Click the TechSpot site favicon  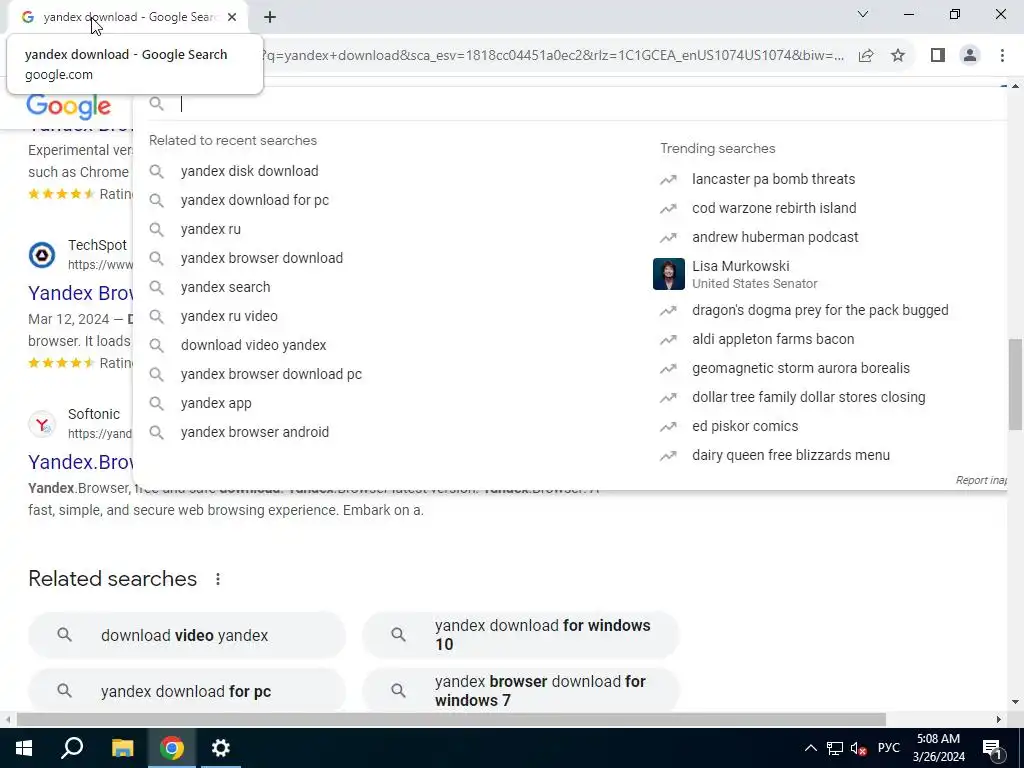(x=42, y=255)
